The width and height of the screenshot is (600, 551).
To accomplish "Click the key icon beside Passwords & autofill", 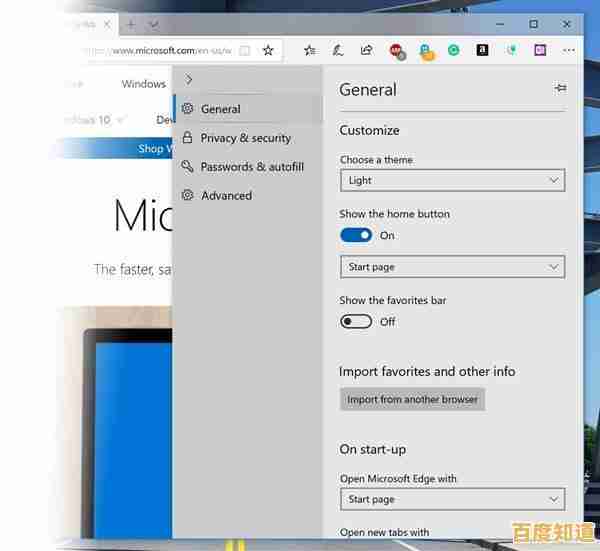I will [187, 166].
